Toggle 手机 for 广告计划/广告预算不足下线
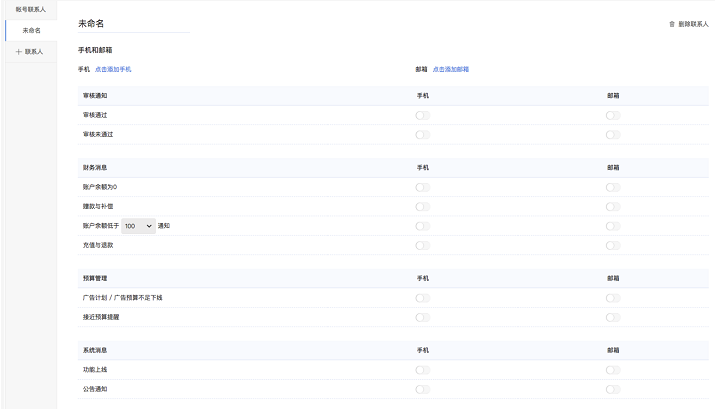Image resolution: width=715 pixels, height=409 pixels. 422,298
